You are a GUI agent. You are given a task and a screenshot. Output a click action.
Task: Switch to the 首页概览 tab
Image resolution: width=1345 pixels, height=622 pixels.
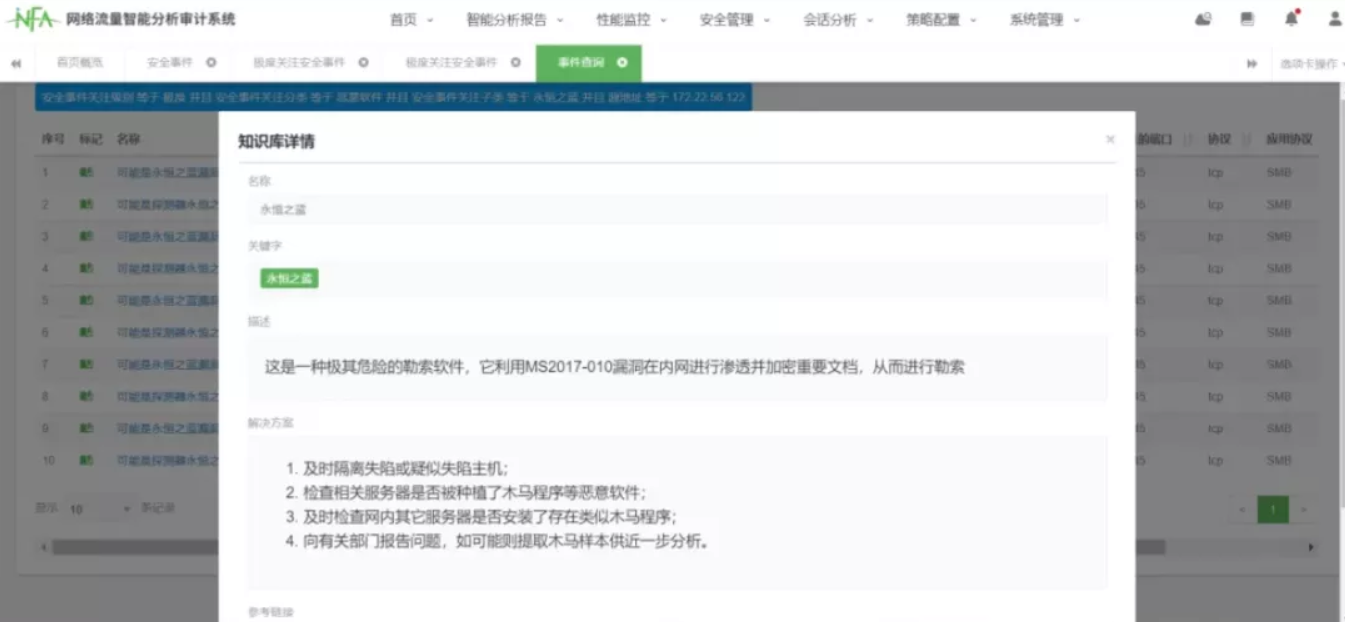pyautogui.click(x=79, y=62)
